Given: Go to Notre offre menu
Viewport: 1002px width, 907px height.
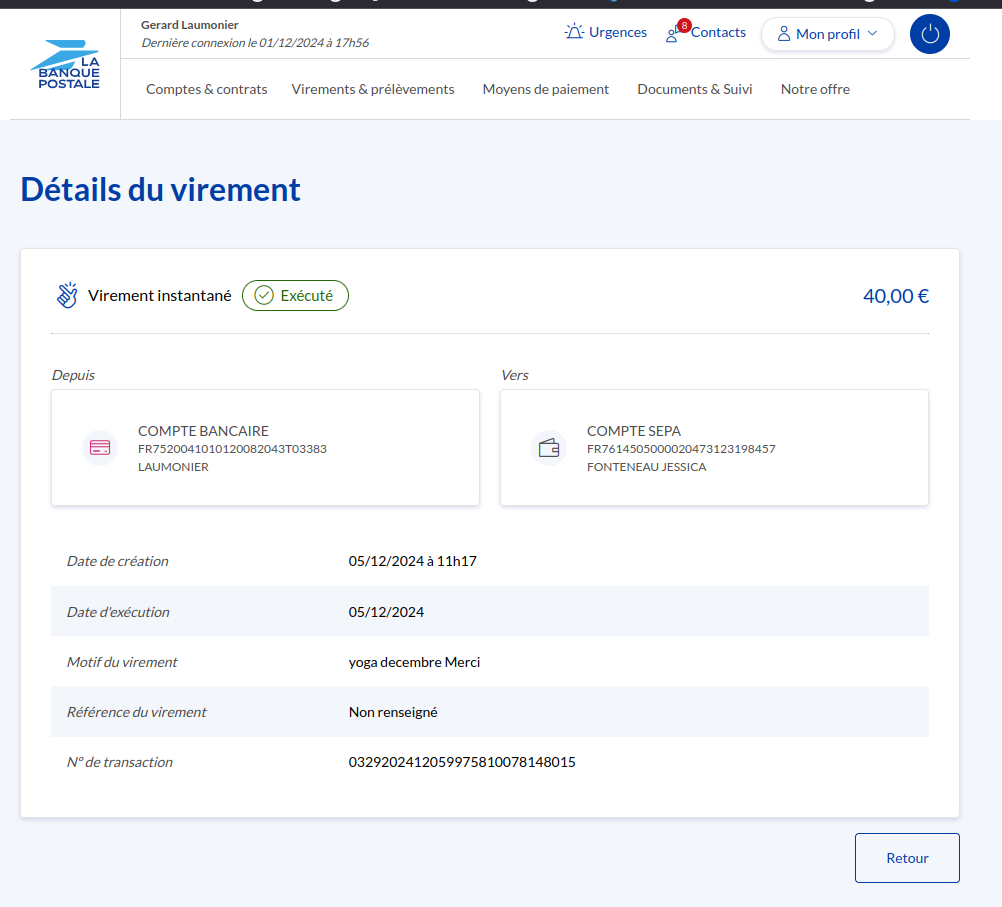Looking at the screenshot, I should point(815,89).
